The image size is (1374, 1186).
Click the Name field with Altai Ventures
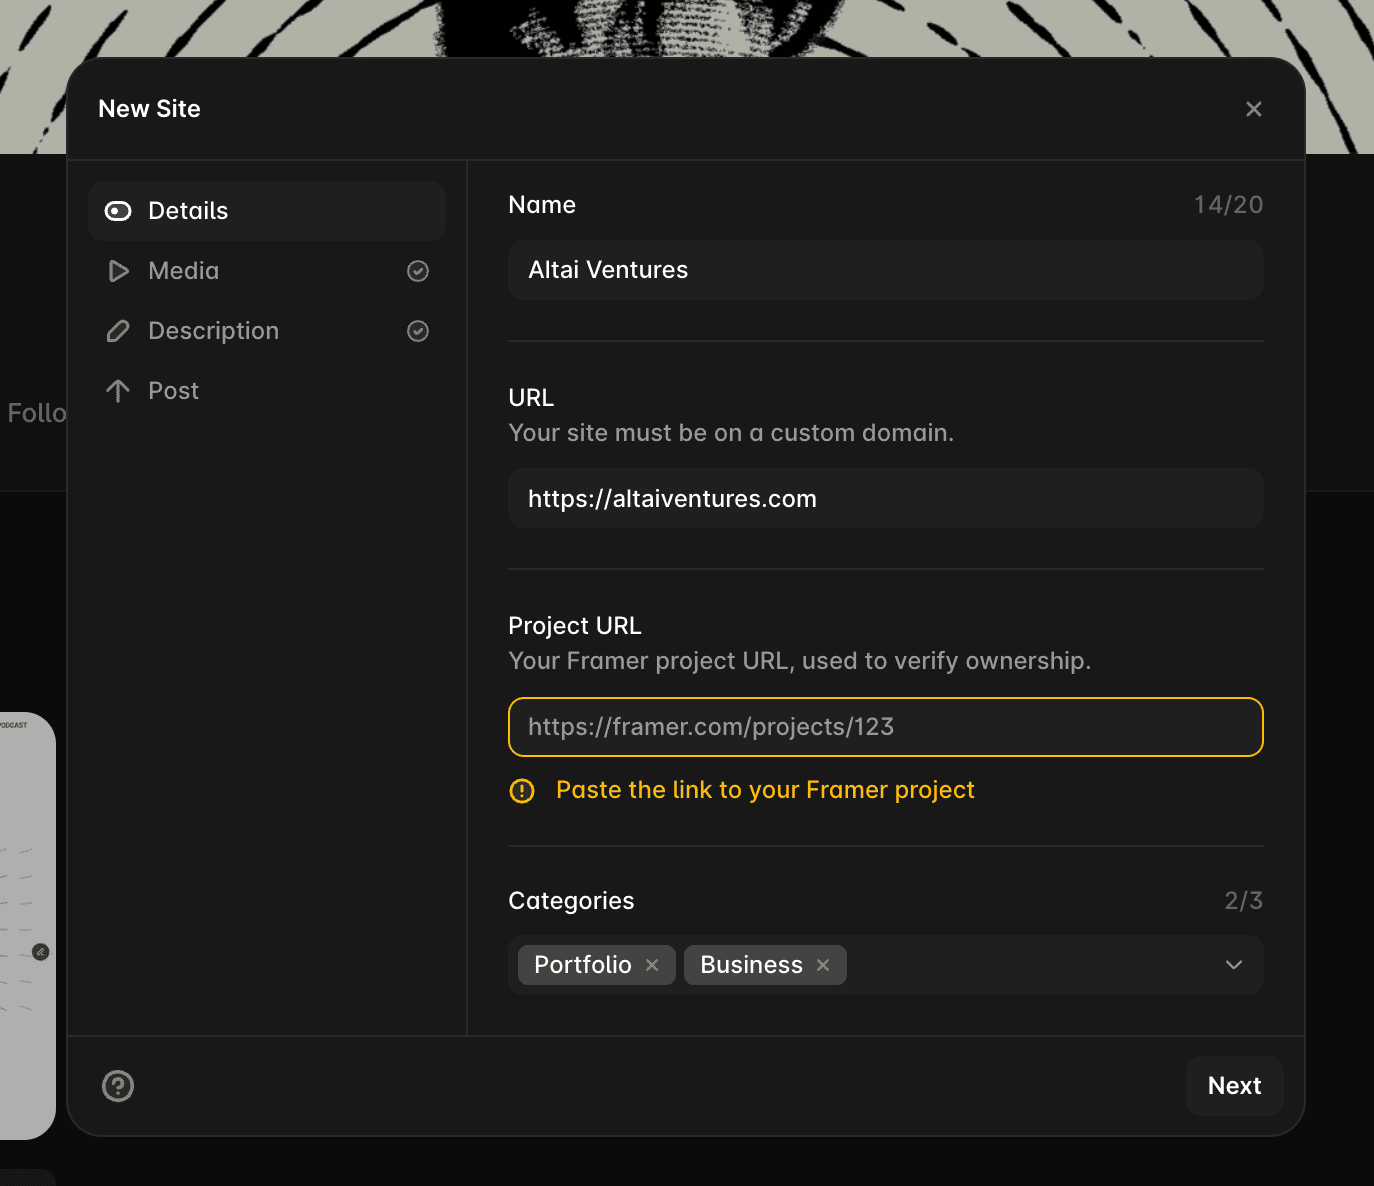(x=886, y=270)
